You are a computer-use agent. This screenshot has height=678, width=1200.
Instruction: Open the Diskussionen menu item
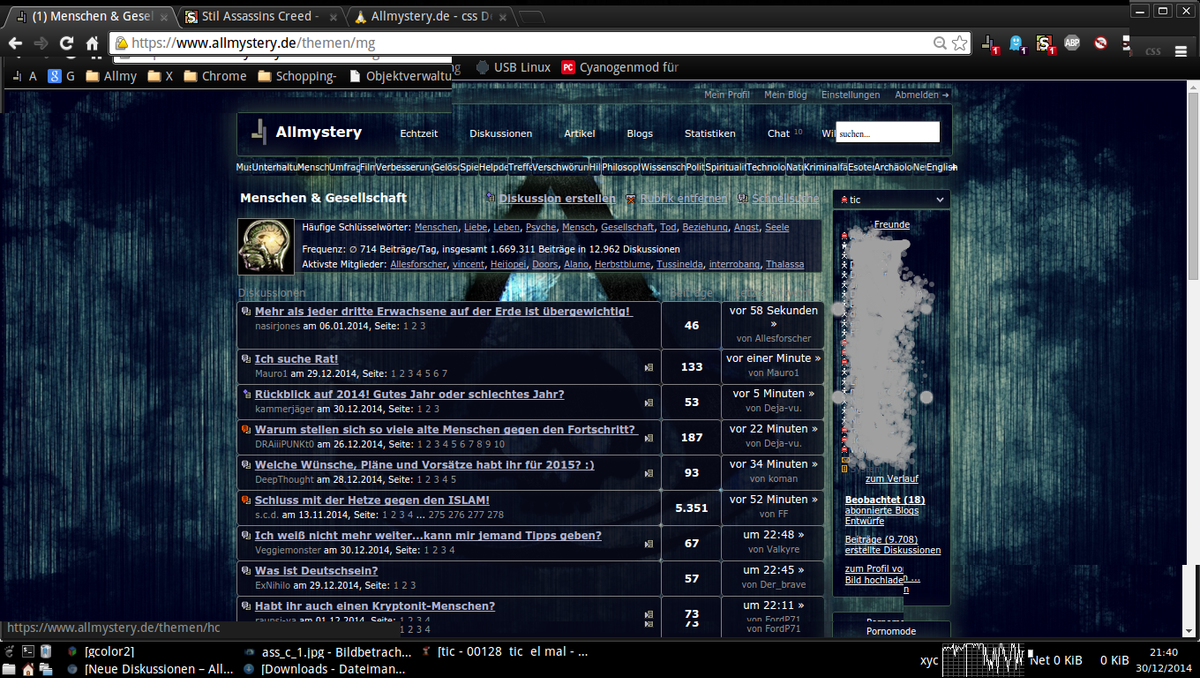[501, 133]
